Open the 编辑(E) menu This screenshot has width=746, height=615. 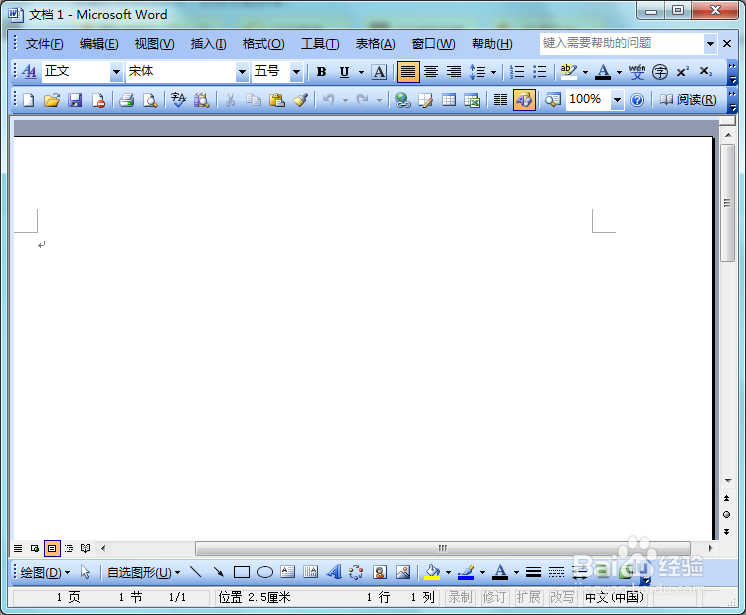coord(99,44)
